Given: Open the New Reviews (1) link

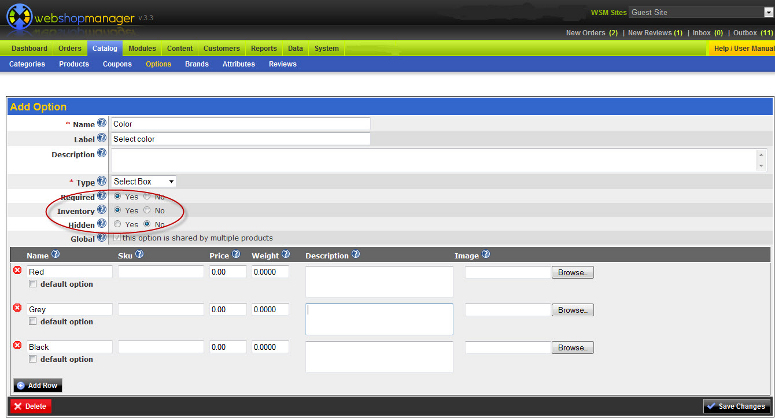Looking at the screenshot, I should pyautogui.click(x=655, y=33).
